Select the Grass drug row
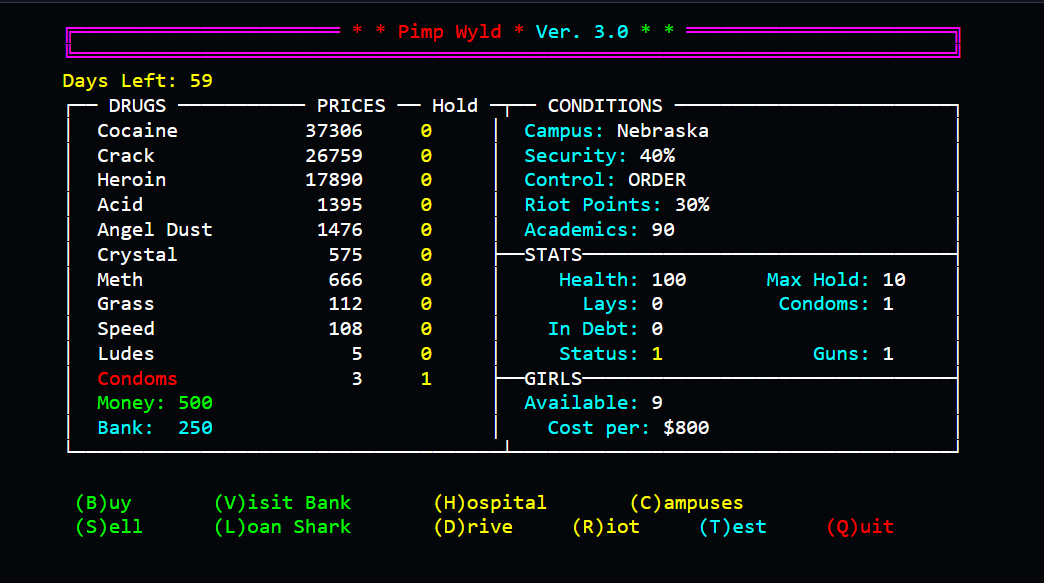 [x=264, y=304]
